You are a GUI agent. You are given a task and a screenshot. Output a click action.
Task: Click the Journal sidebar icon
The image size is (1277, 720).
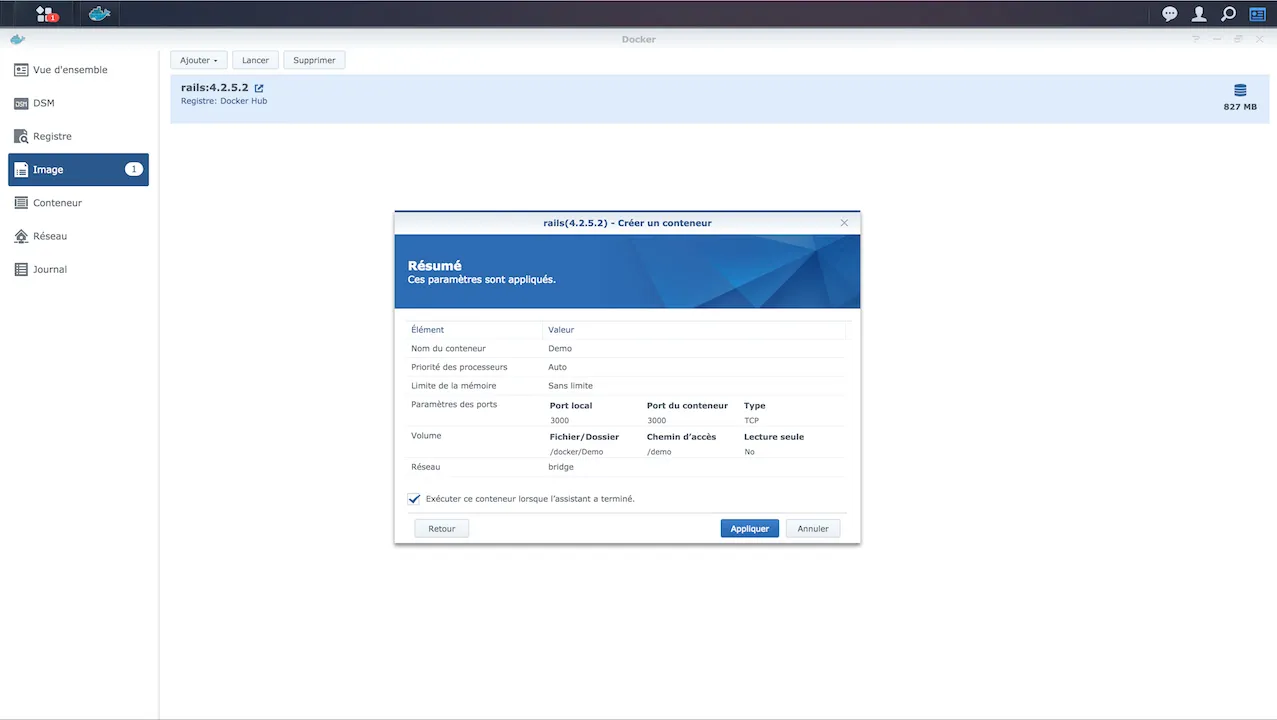21,269
